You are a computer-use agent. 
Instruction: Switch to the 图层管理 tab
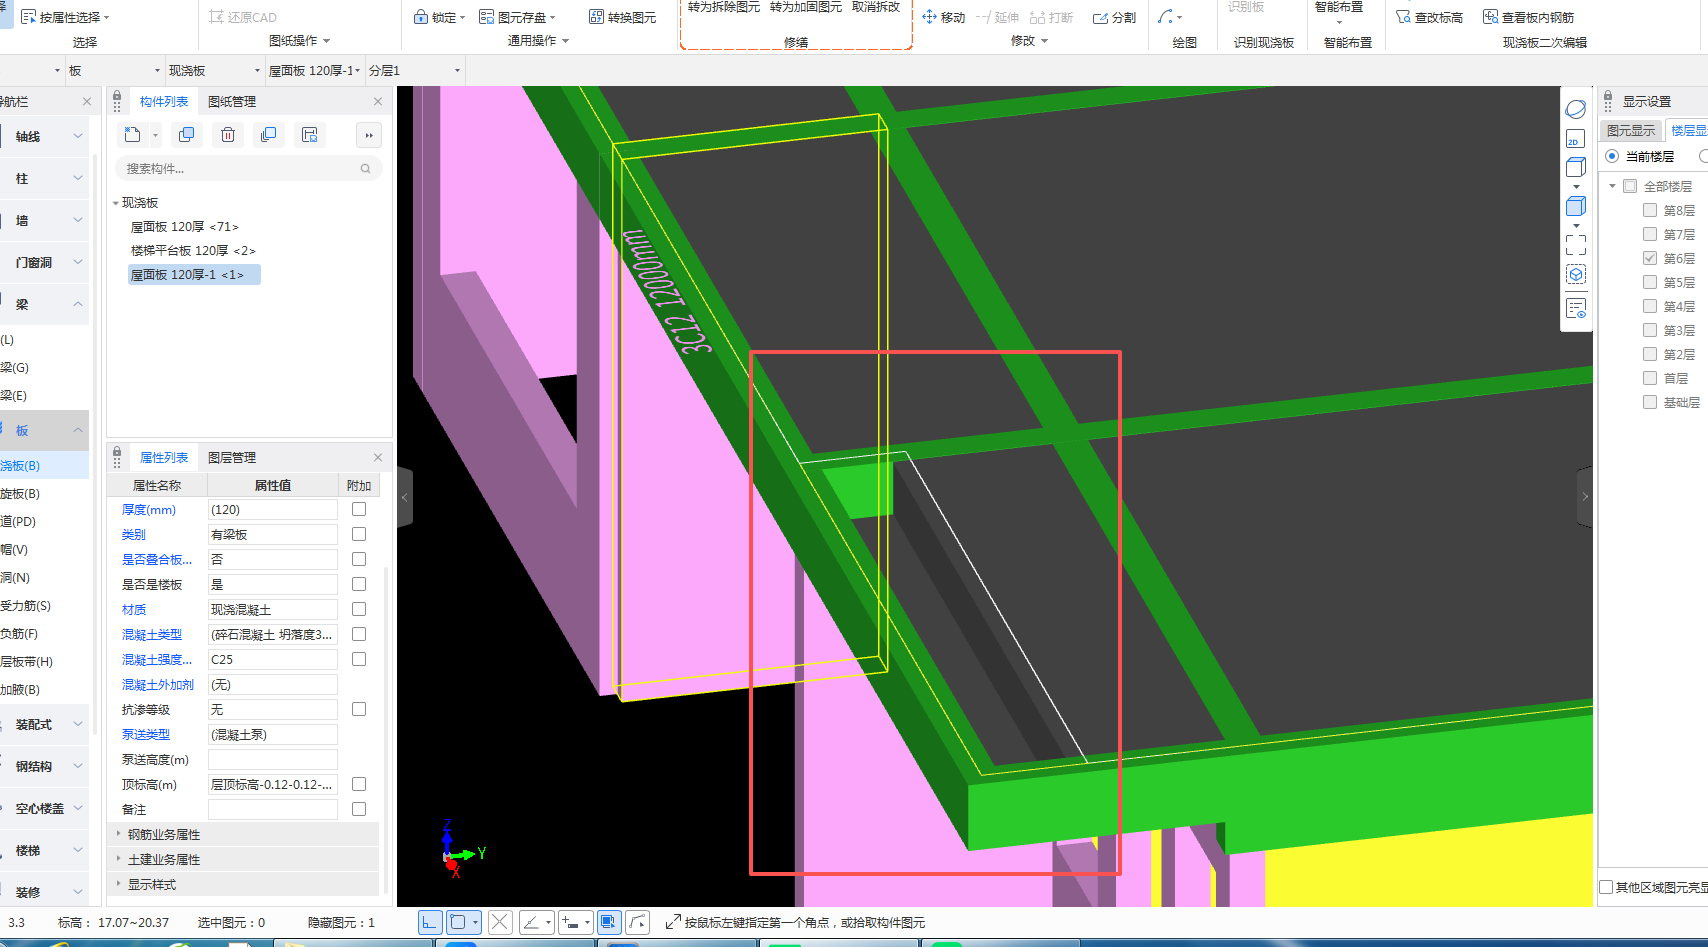[232, 457]
